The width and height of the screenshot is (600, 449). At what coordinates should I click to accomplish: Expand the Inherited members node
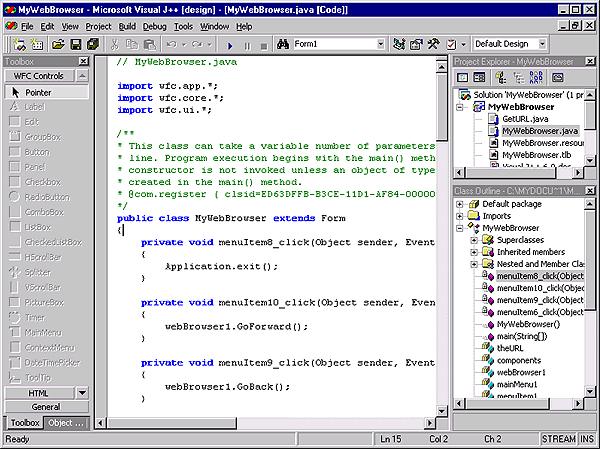(473, 252)
